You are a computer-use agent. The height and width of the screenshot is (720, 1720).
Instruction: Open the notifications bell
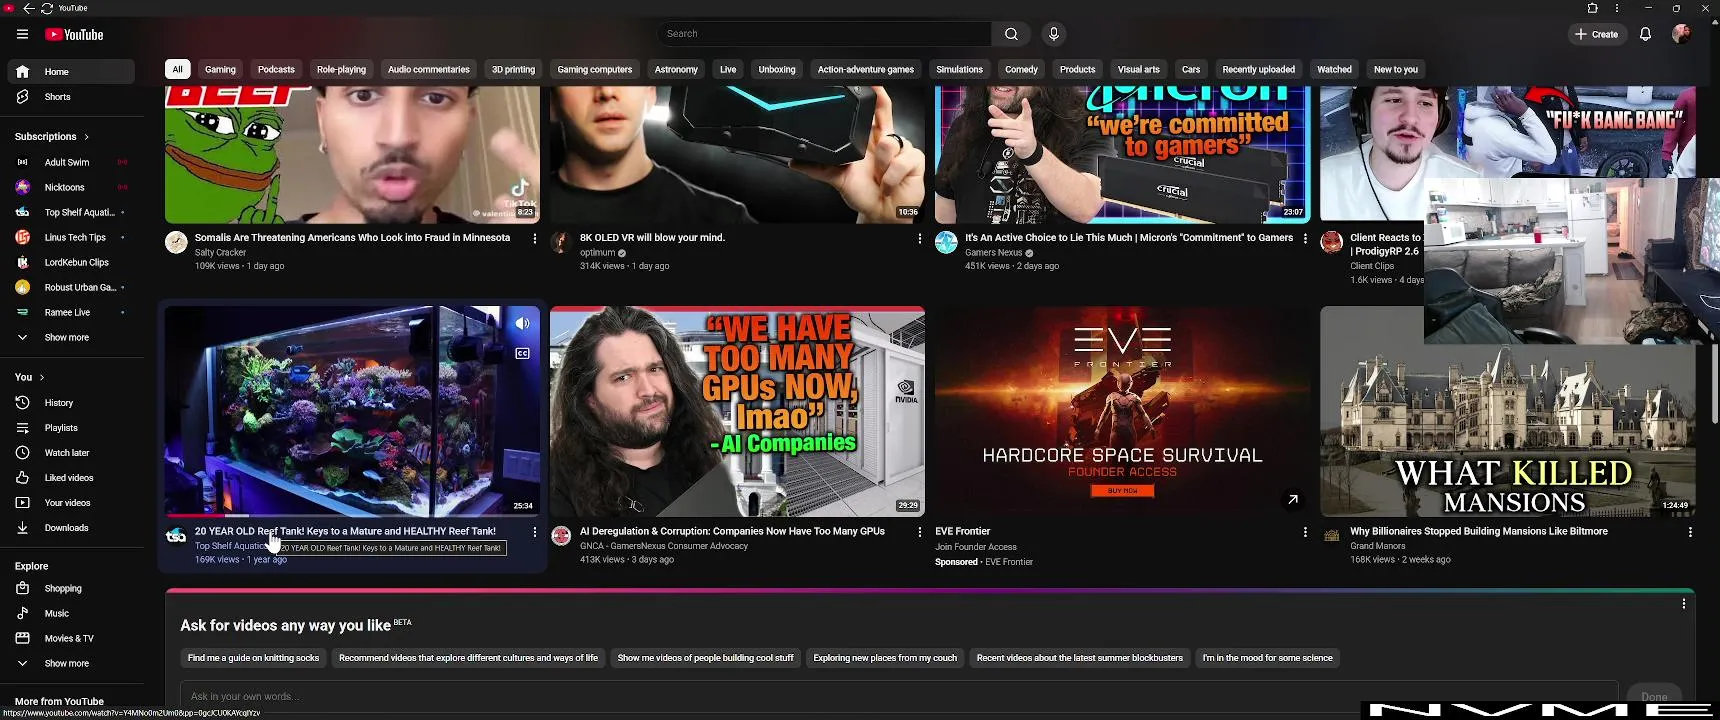pos(1645,34)
